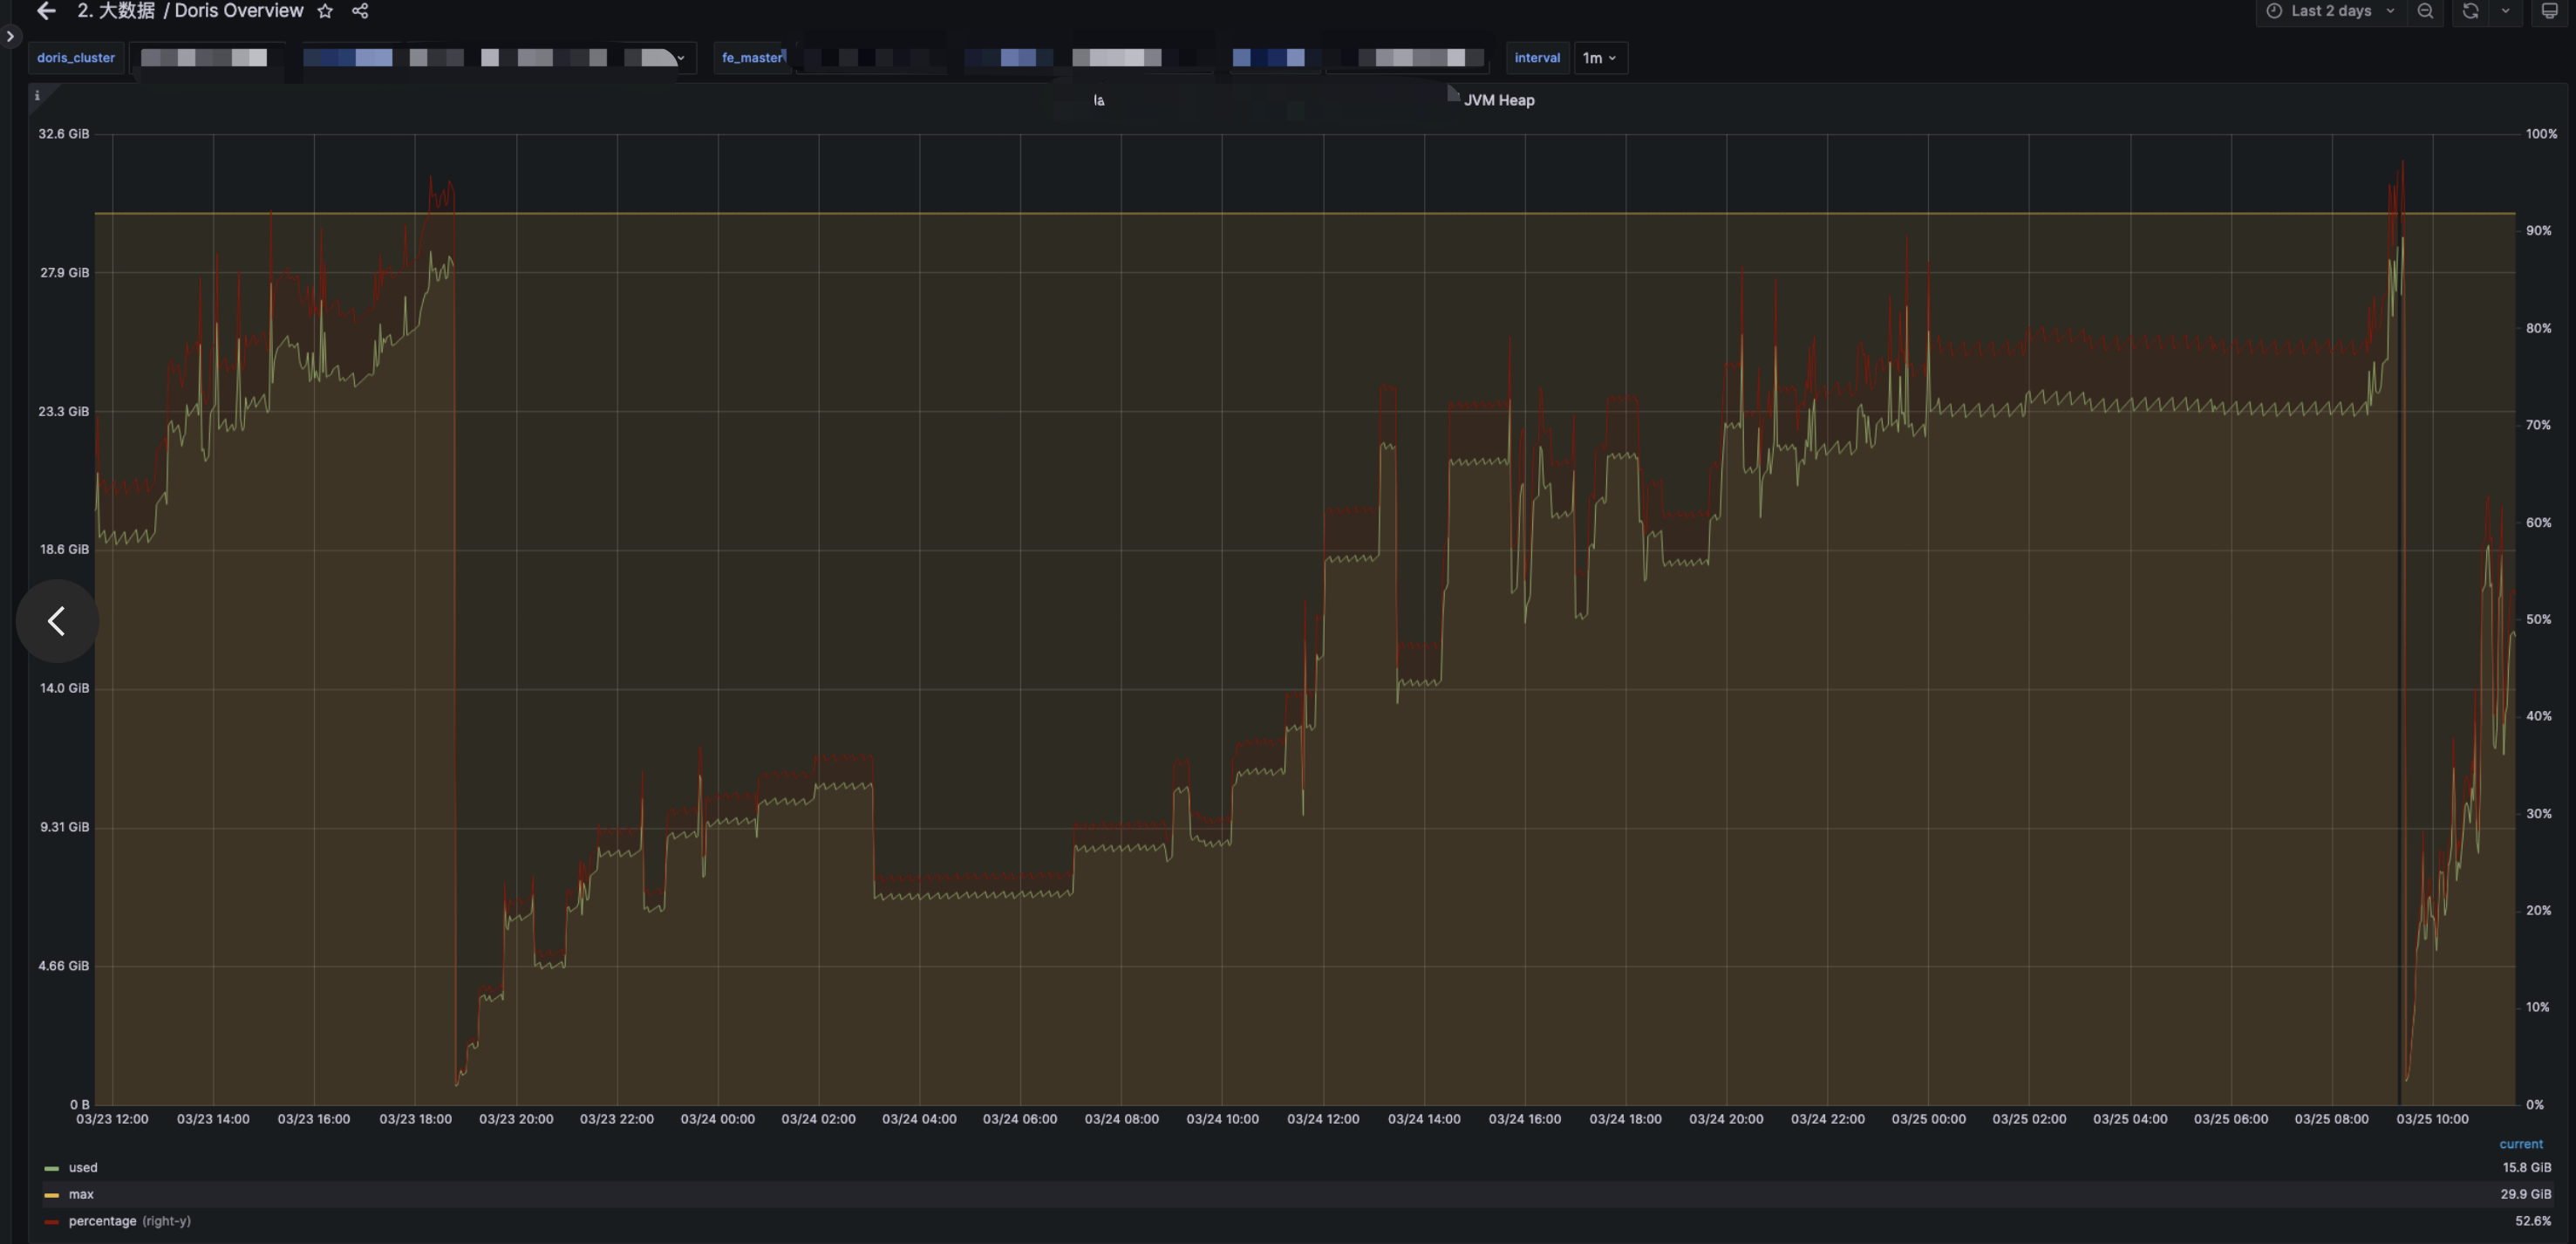
Task: Go back using the top-left arrow
Action: click(45, 11)
